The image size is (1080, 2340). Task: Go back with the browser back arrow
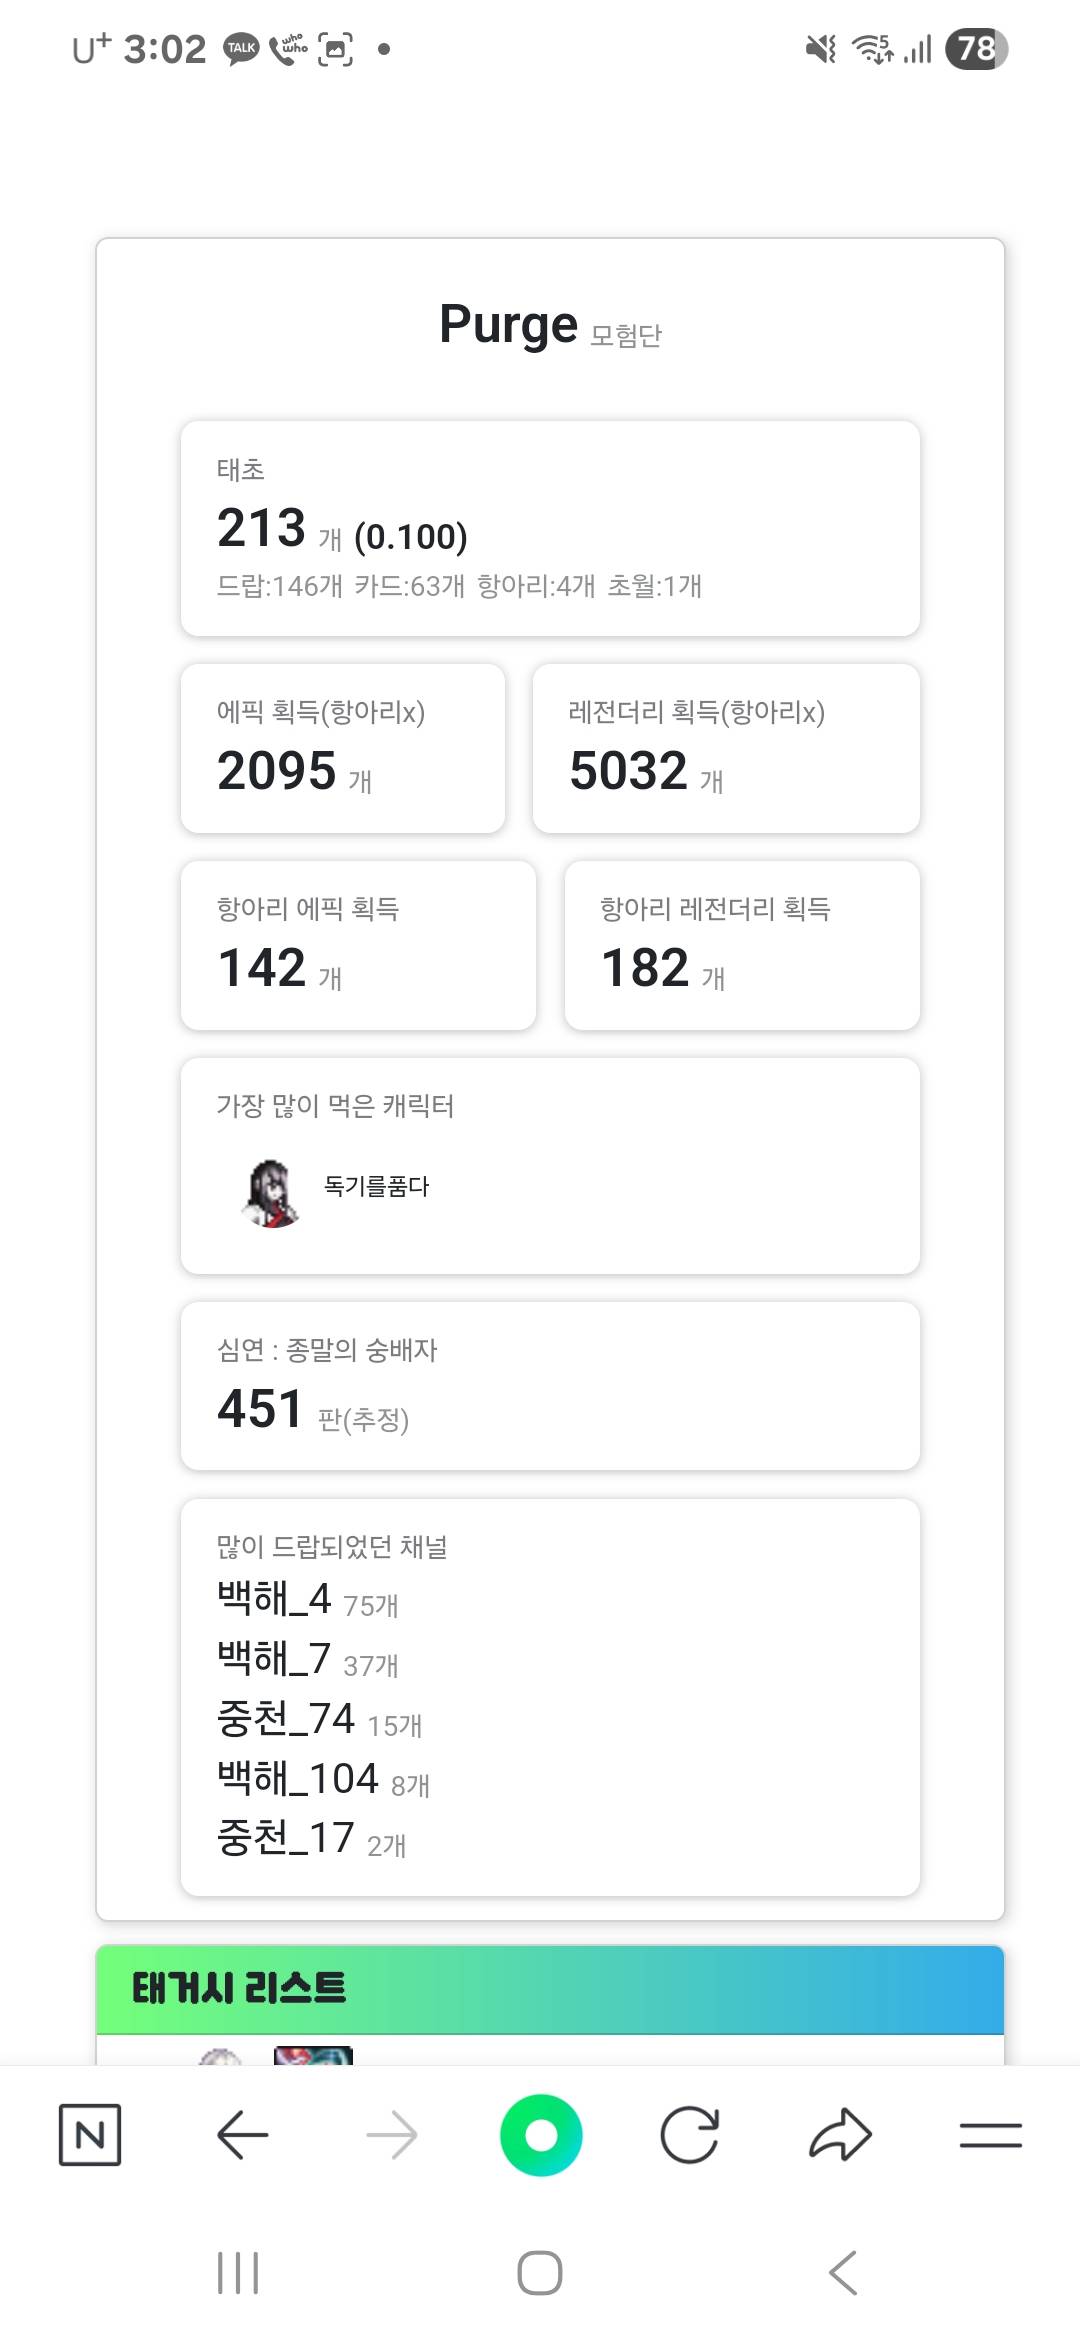(242, 2135)
